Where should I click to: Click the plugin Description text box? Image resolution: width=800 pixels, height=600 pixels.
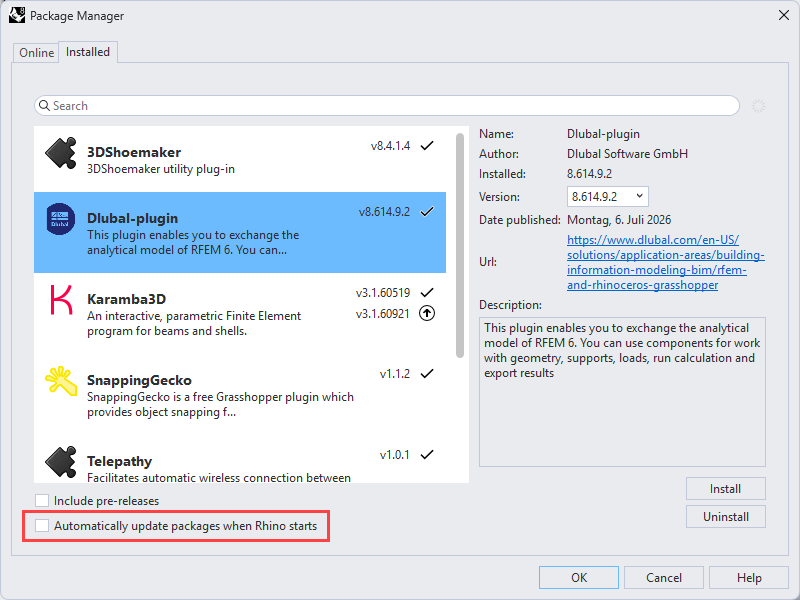[622, 392]
